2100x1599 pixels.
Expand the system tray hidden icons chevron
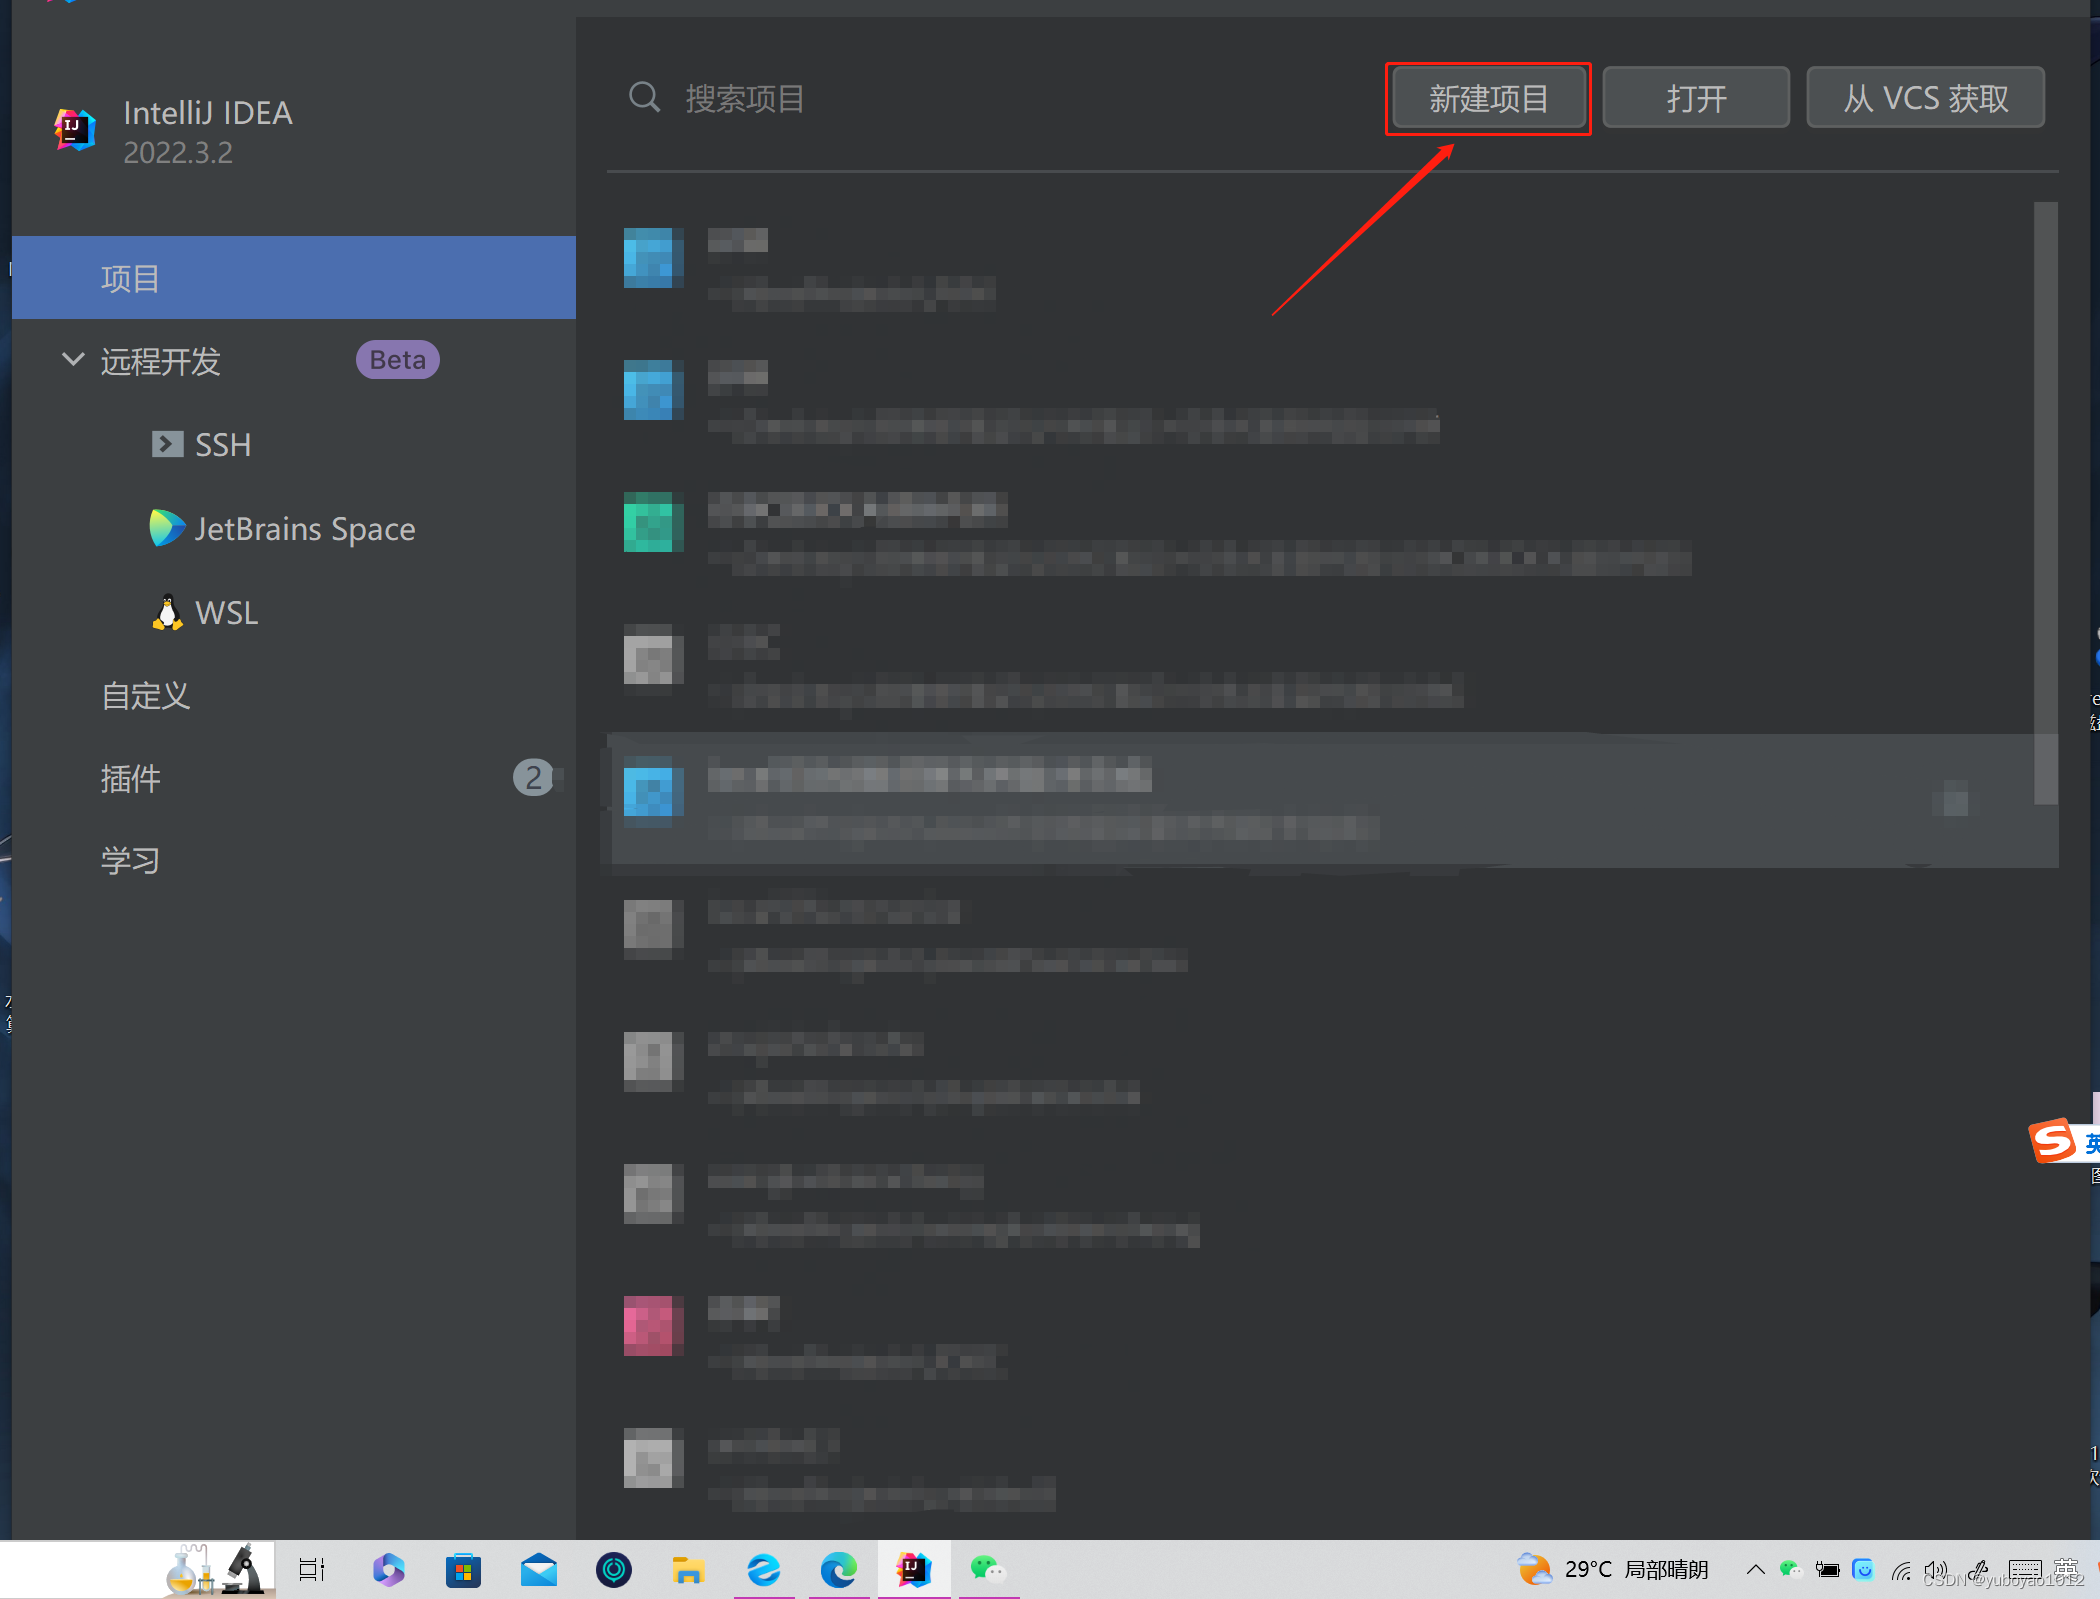1754,1569
